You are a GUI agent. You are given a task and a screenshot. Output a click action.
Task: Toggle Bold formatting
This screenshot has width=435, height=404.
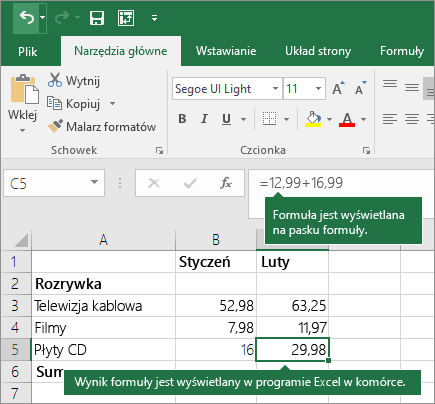point(182,119)
